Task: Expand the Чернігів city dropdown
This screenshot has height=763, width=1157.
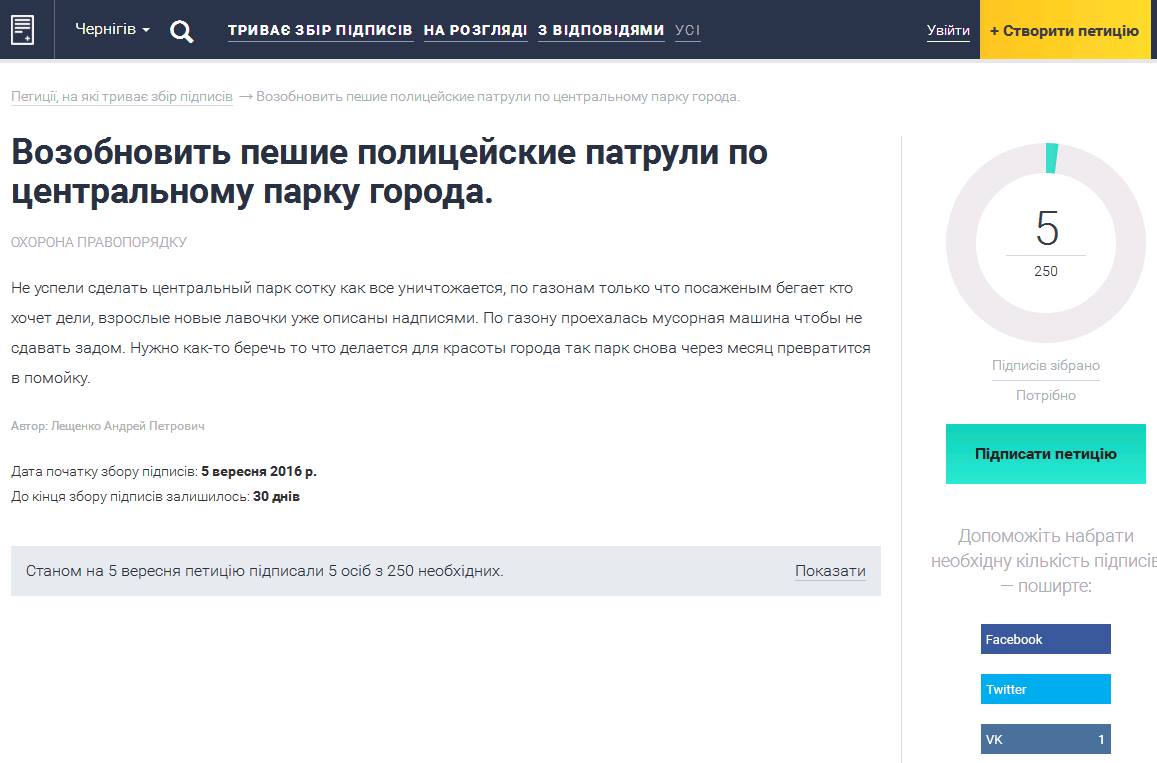Action: point(112,30)
